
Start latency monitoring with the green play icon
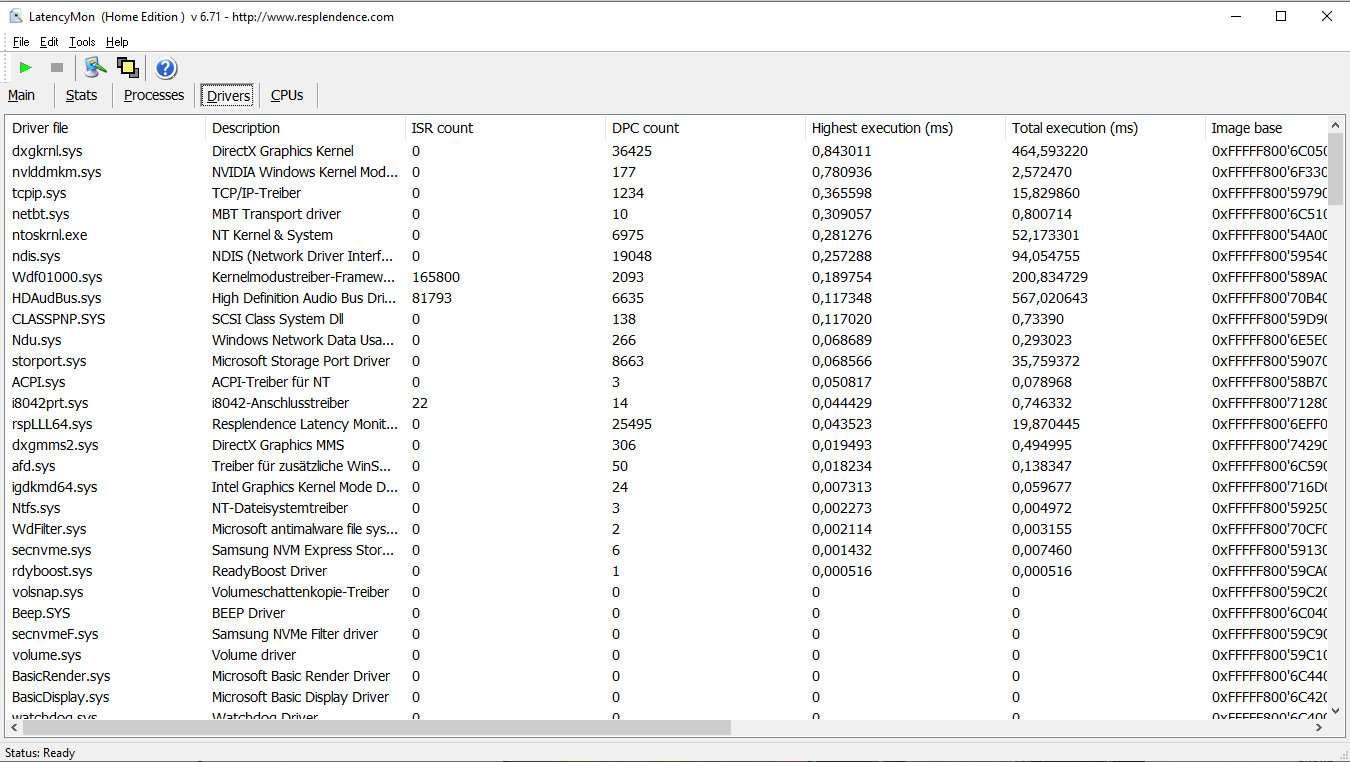click(26, 68)
